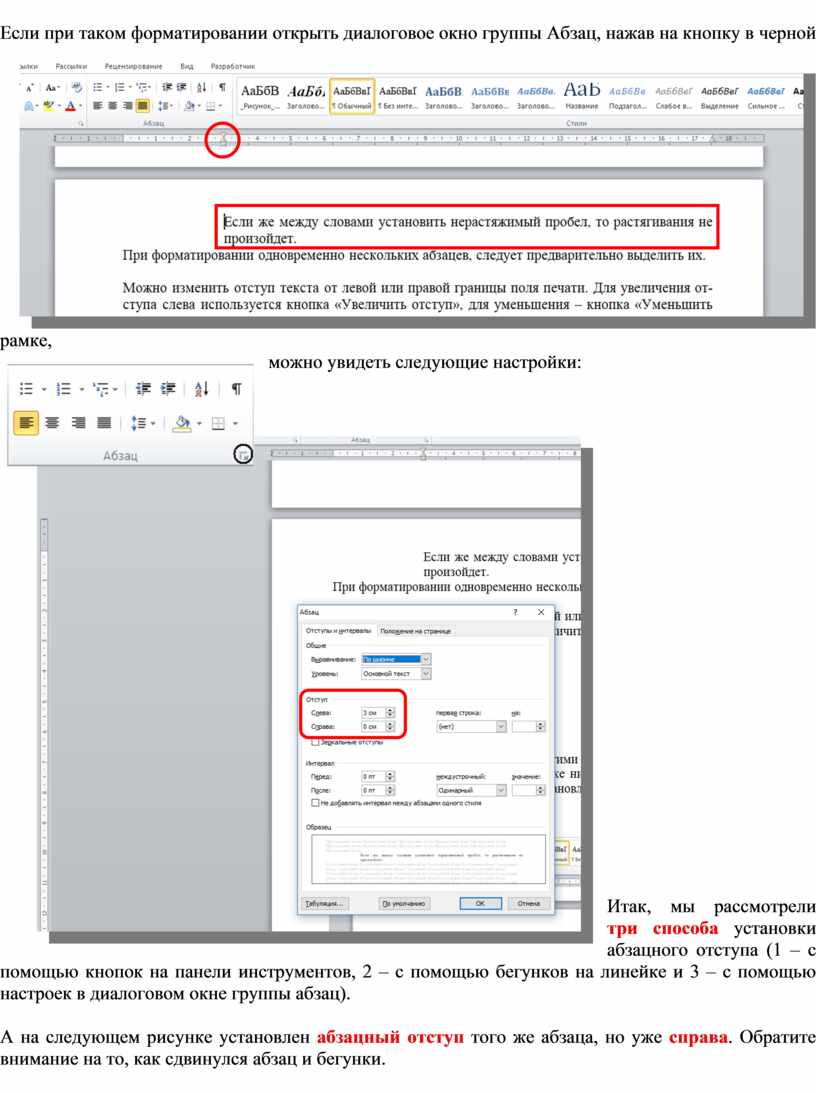Image resolution: width=816 pixels, height=1093 pixels.
Task: Expand Bullets dropdown arrow in enlarged panel
Action: pos(43,389)
